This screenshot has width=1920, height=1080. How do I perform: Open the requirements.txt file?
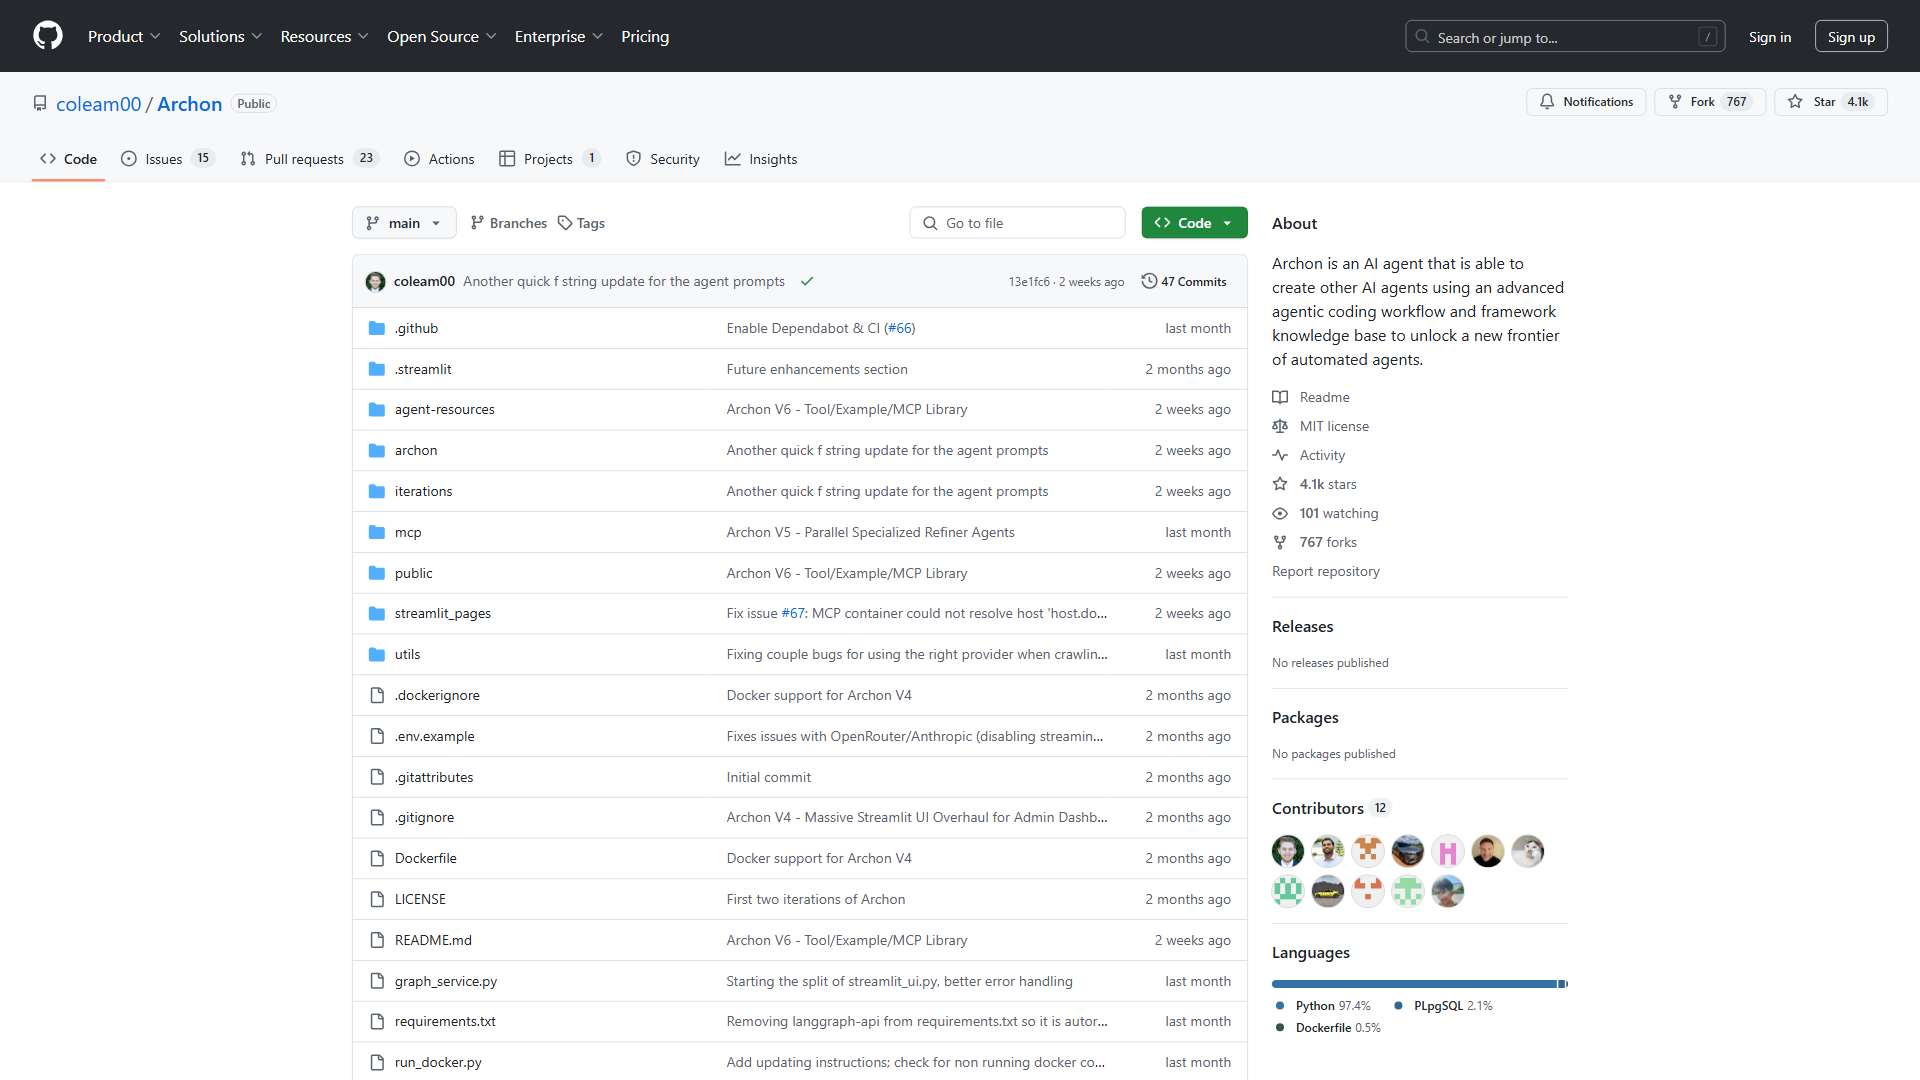(445, 1022)
